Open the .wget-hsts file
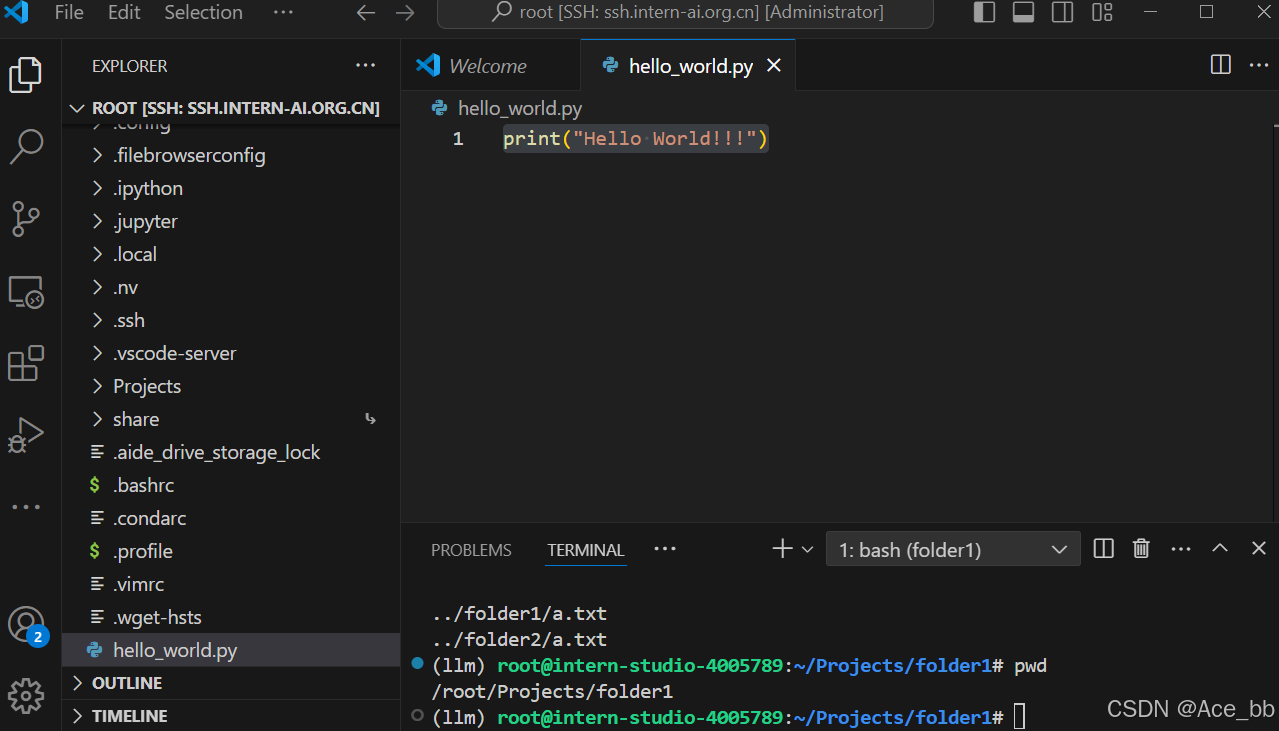 (231, 618)
